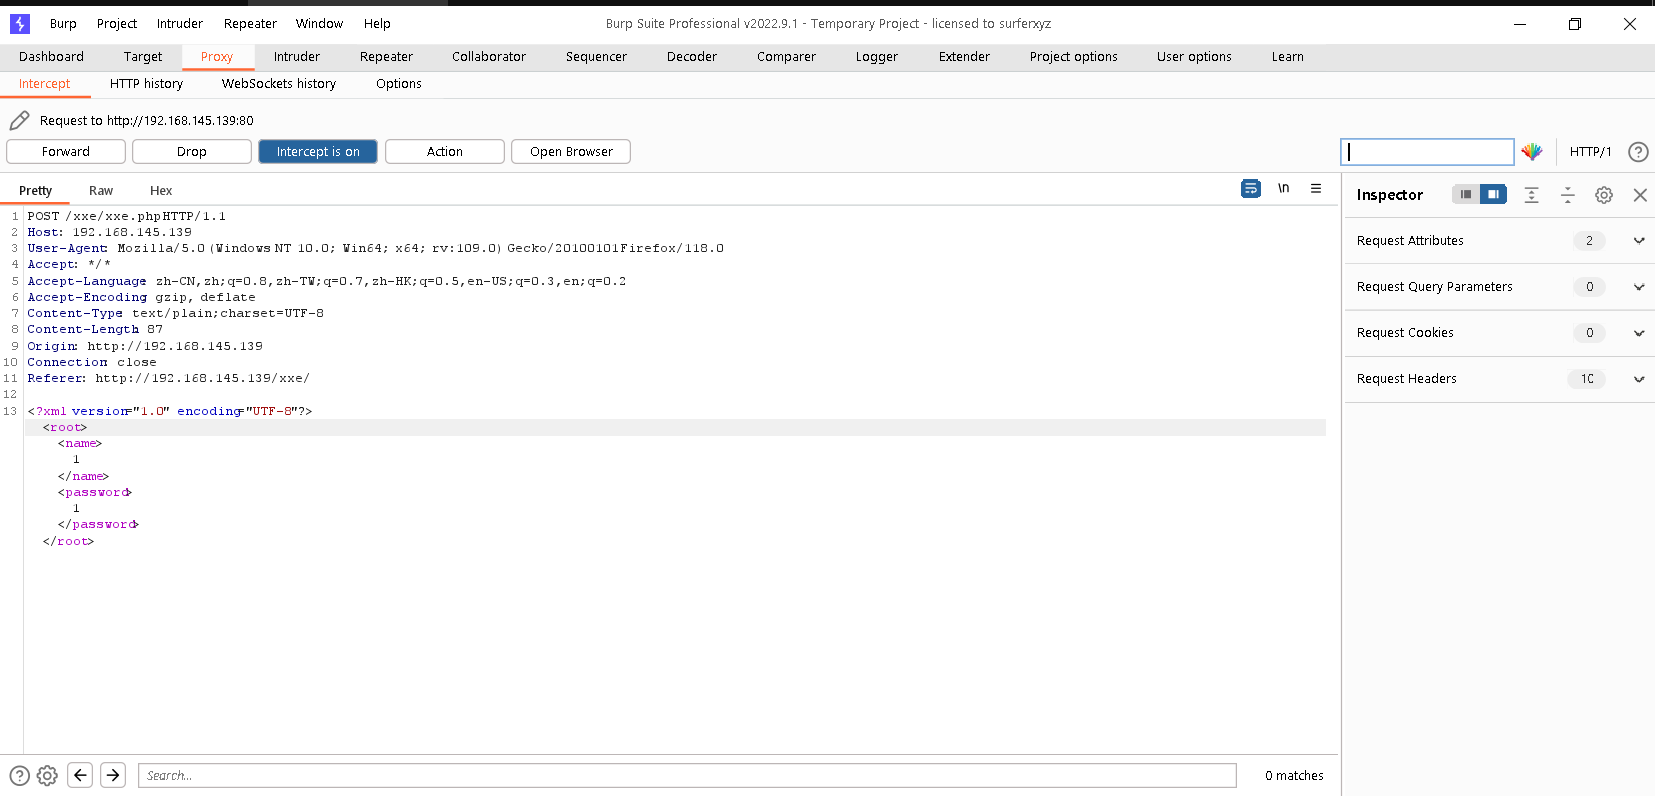Select the Proxy tab
The height and width of the screenshot is (797, 1655).
click(217, 57)
